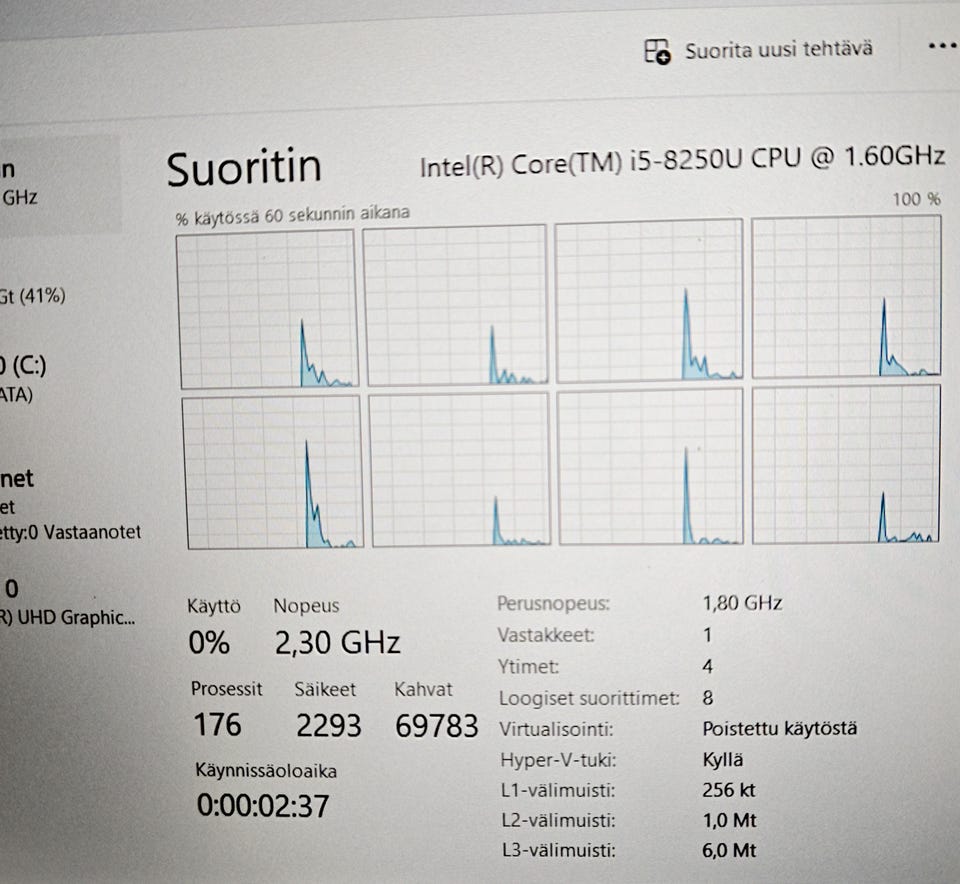
Task: Click the Perusnopeus label
Action: pyautogui.click(x=553, y=604)
